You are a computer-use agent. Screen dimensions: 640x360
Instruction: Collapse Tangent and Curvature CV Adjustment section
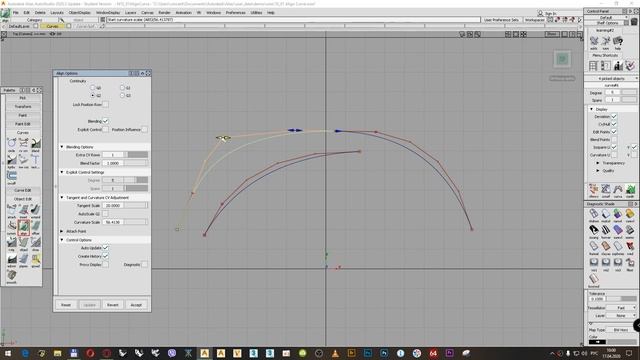[x=62, y=198]
